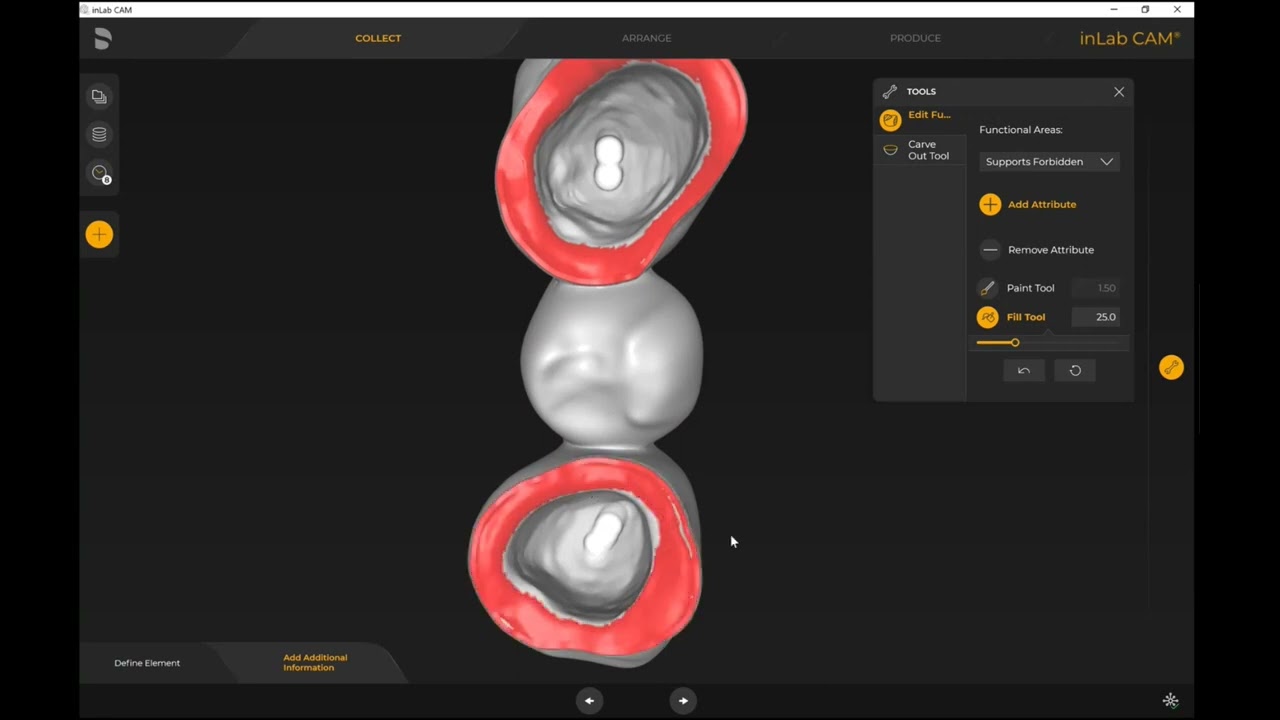Click the fill tool size slider handle
Viewport: 1280px width, 720px height.
click(x=1015, y=343)
